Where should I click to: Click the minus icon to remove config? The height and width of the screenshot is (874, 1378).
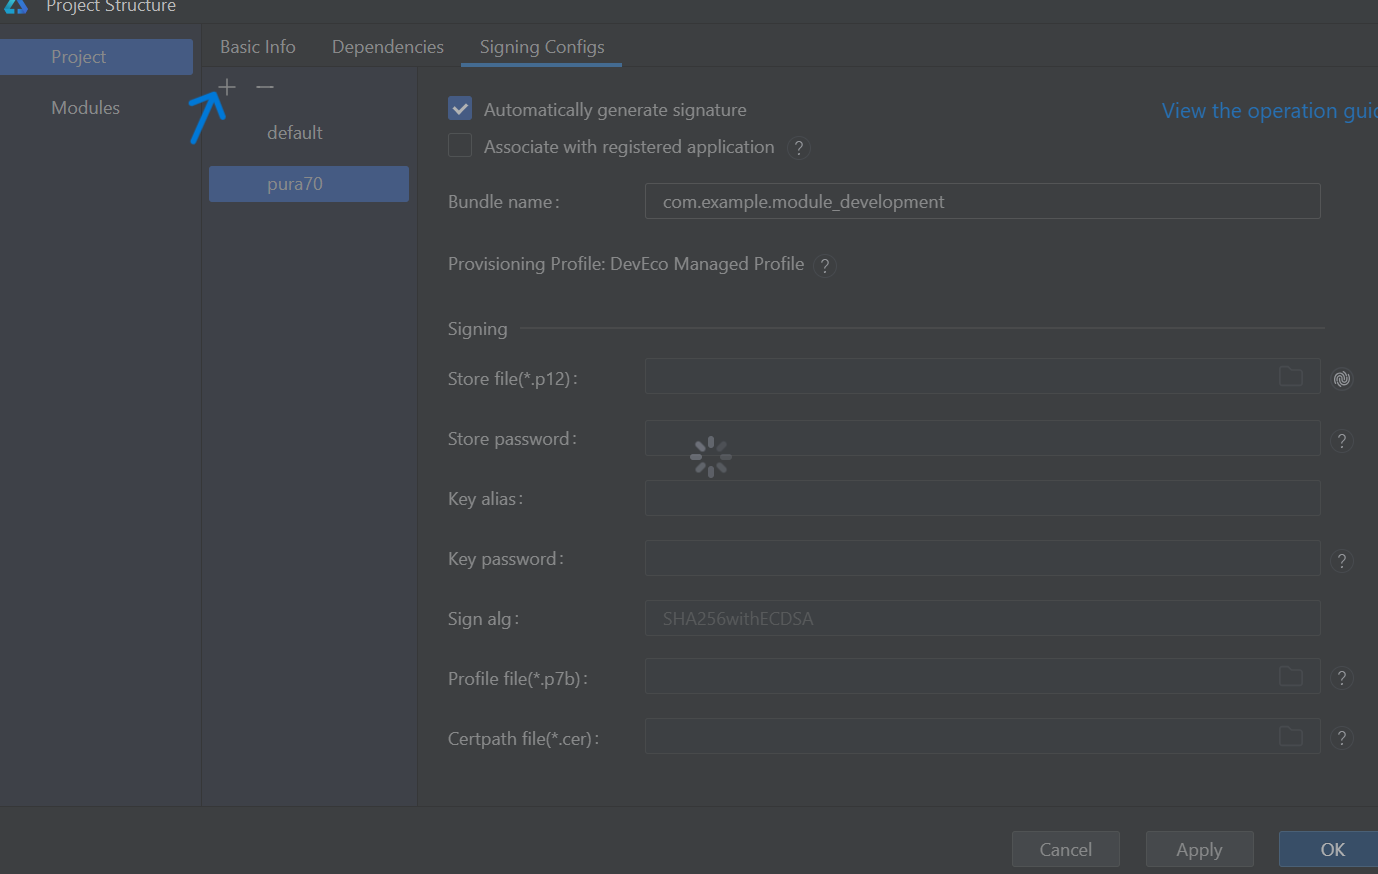[264, 88]
